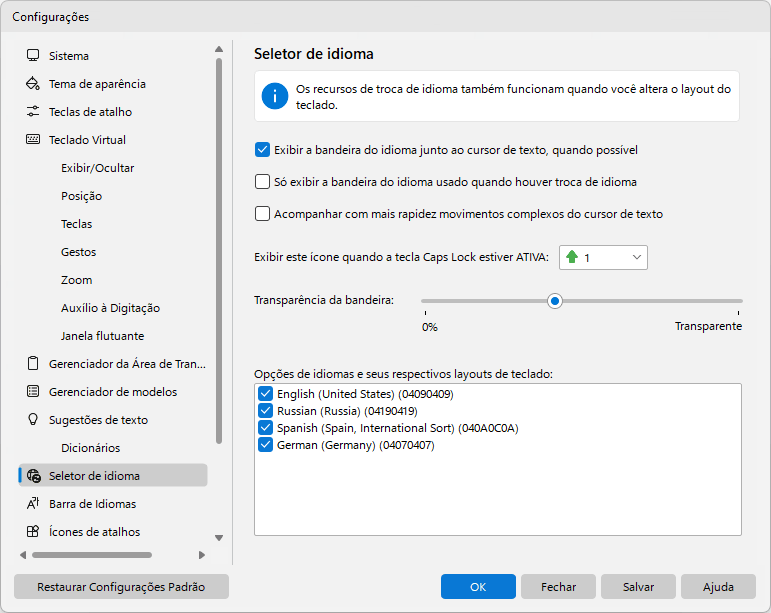The image size is (771, 613).
Task: Click the sidebar scroll down arrow
Action: (219, 538)
